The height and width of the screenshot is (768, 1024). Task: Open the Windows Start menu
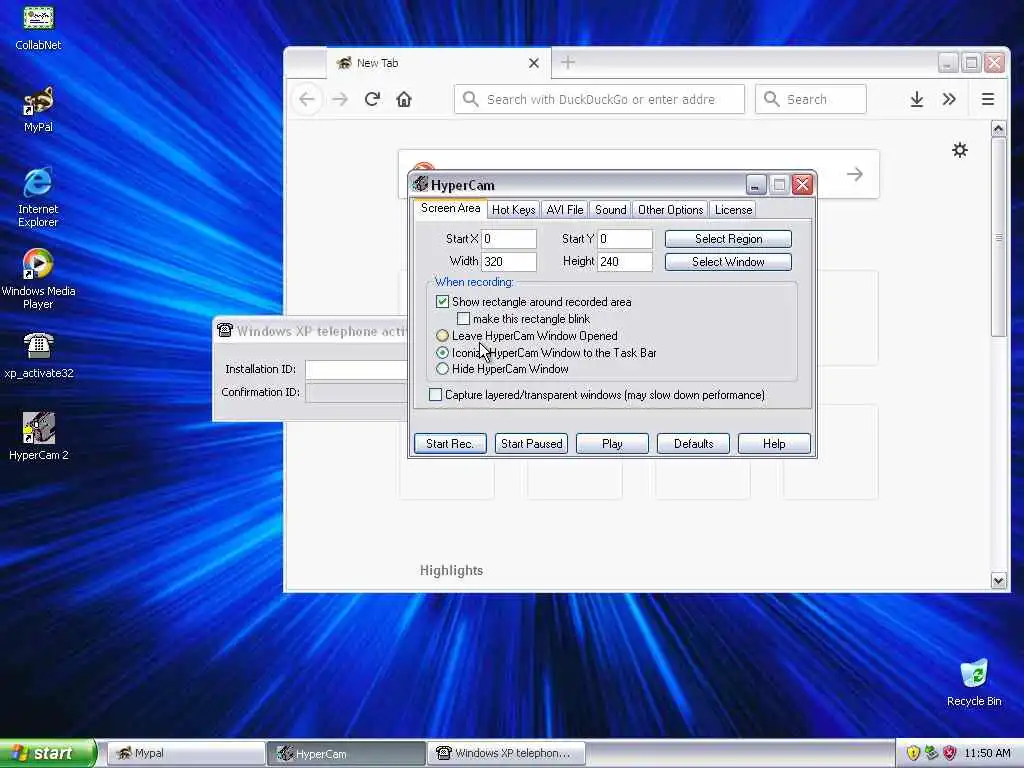coord(47,753)
